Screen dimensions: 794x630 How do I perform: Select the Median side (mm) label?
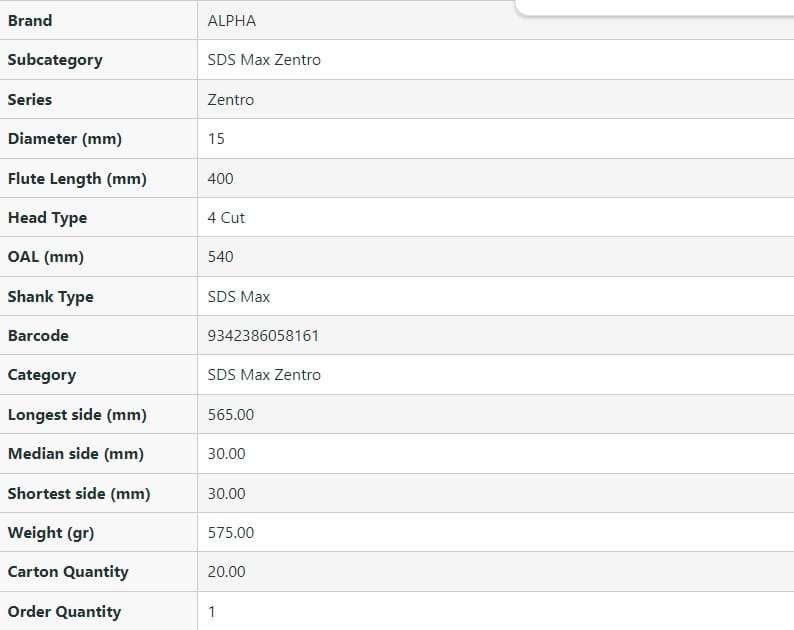76,454
